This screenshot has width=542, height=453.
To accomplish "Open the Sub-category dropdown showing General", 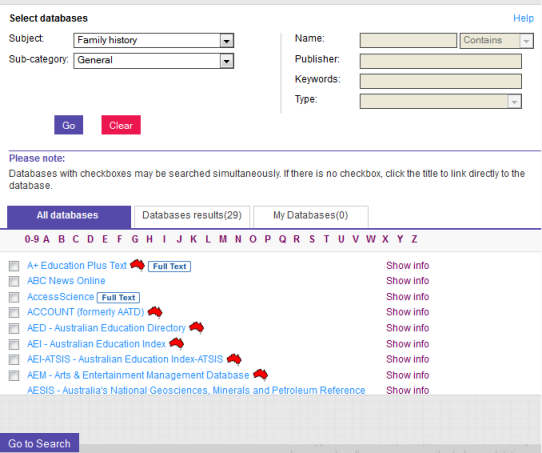I will [154, 61].
